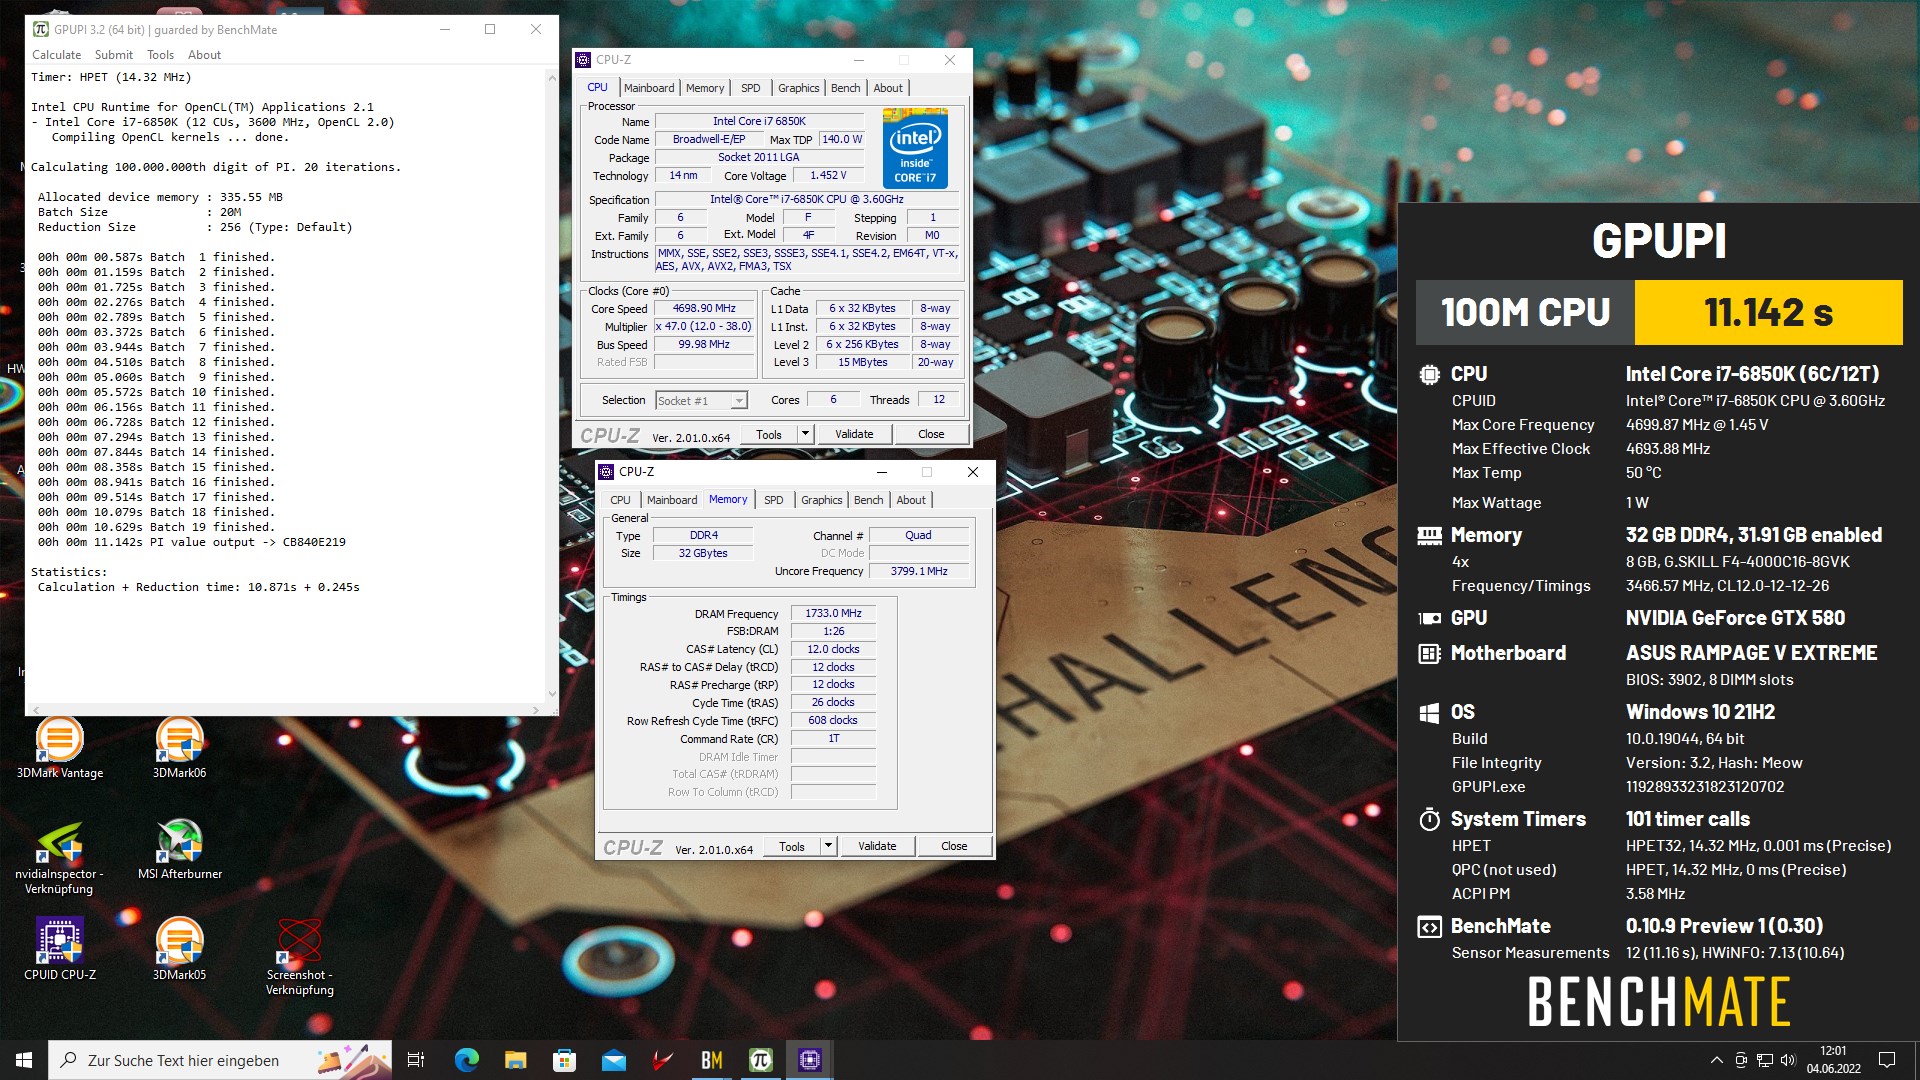The height and width of the screenshot is (1080, 1920).
Task: Open Mainboard tab in lower CPU-Z window
Action: coord(672,500)
